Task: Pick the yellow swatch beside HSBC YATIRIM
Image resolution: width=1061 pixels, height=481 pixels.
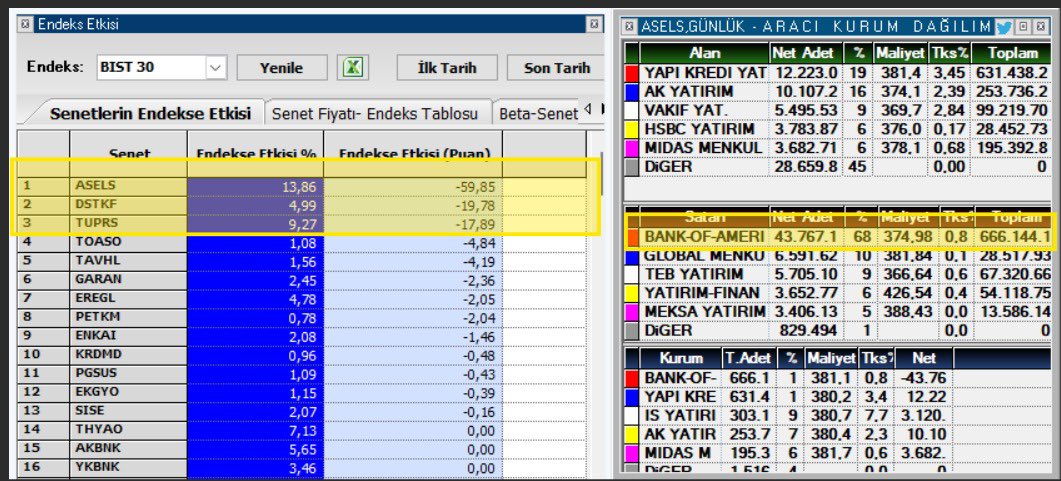Action: pyautogui.click(x=632, y=129)
